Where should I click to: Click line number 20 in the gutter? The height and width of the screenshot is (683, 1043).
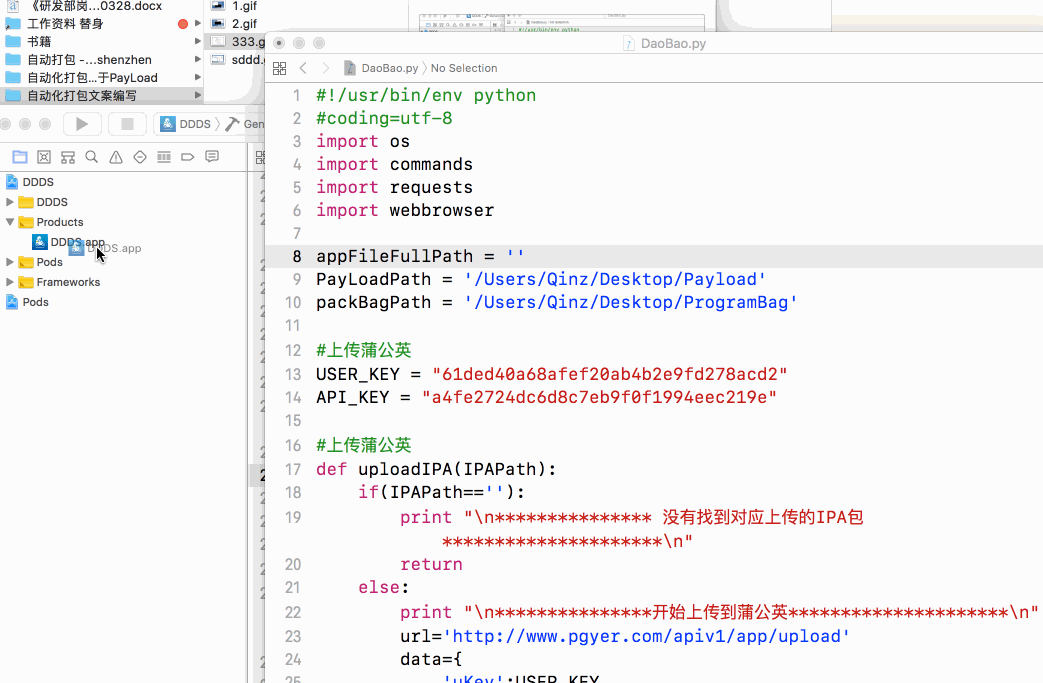[293, 564]
